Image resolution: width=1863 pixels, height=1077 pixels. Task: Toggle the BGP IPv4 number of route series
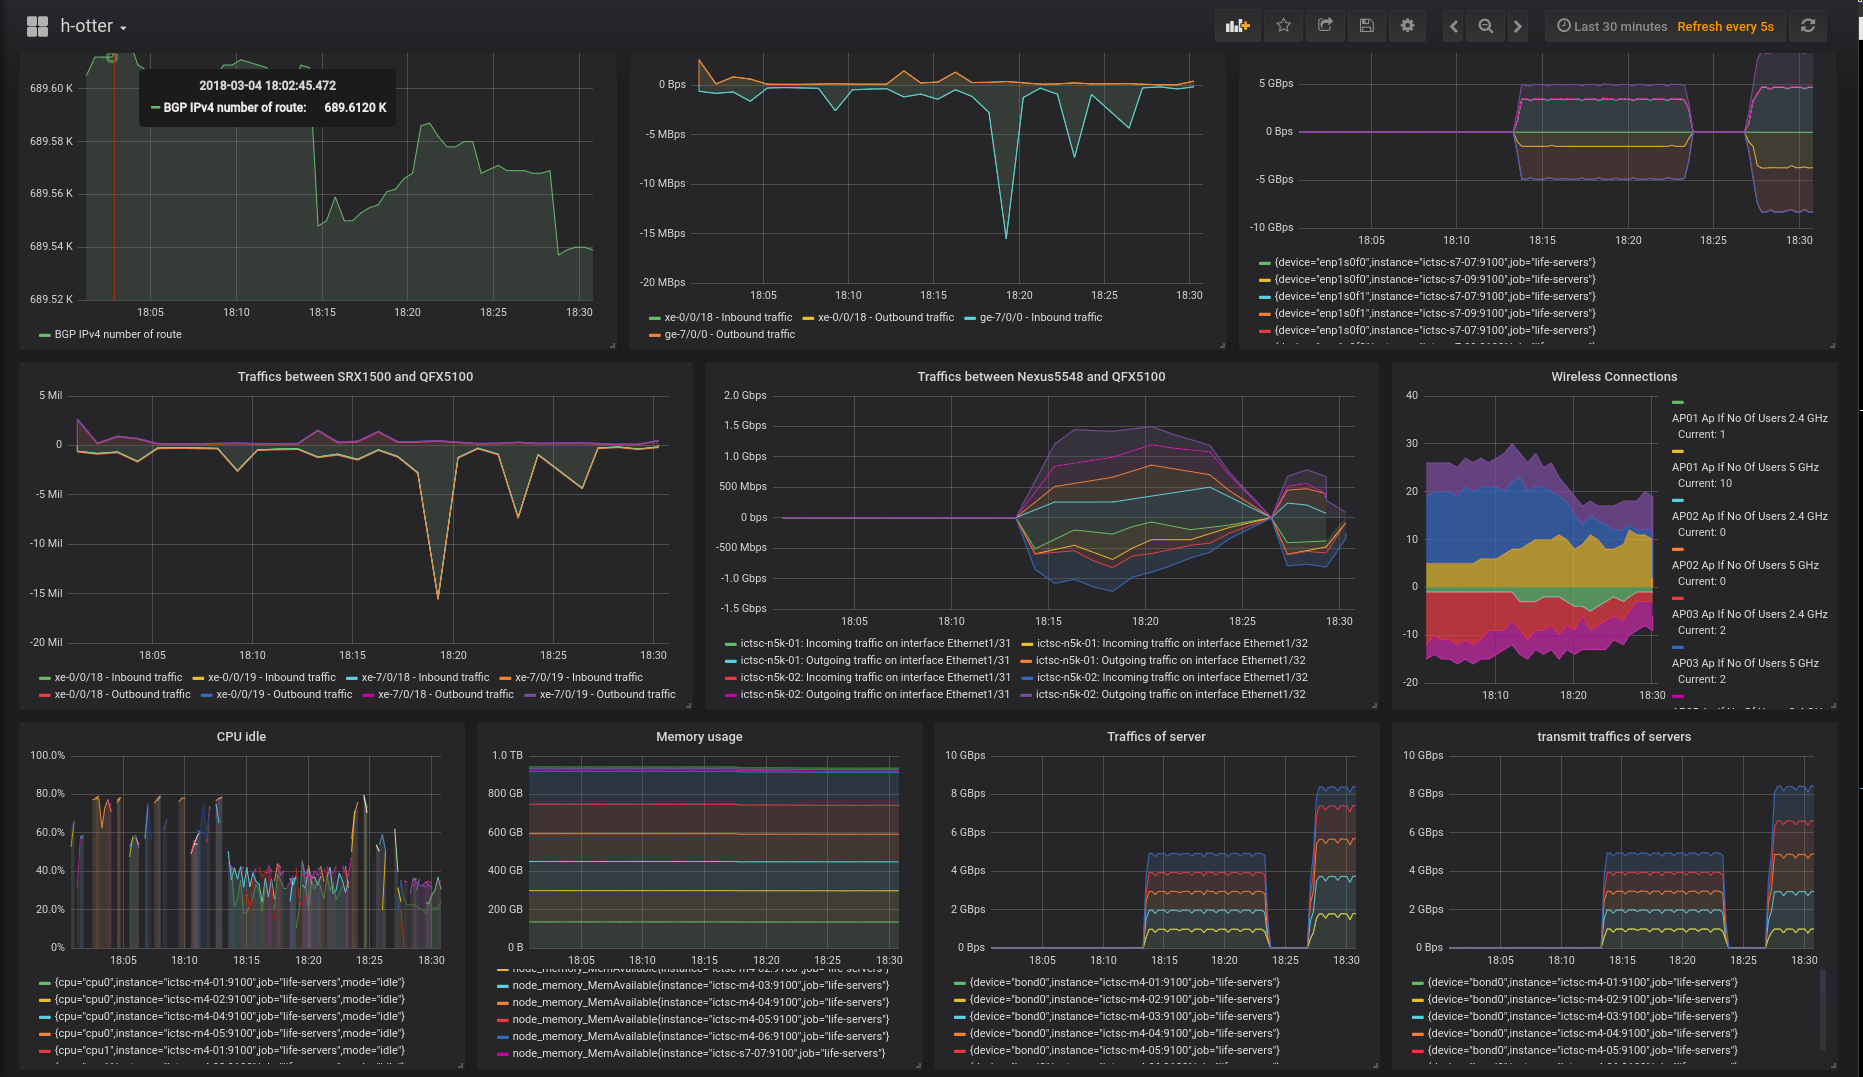[x=117, y=335]
